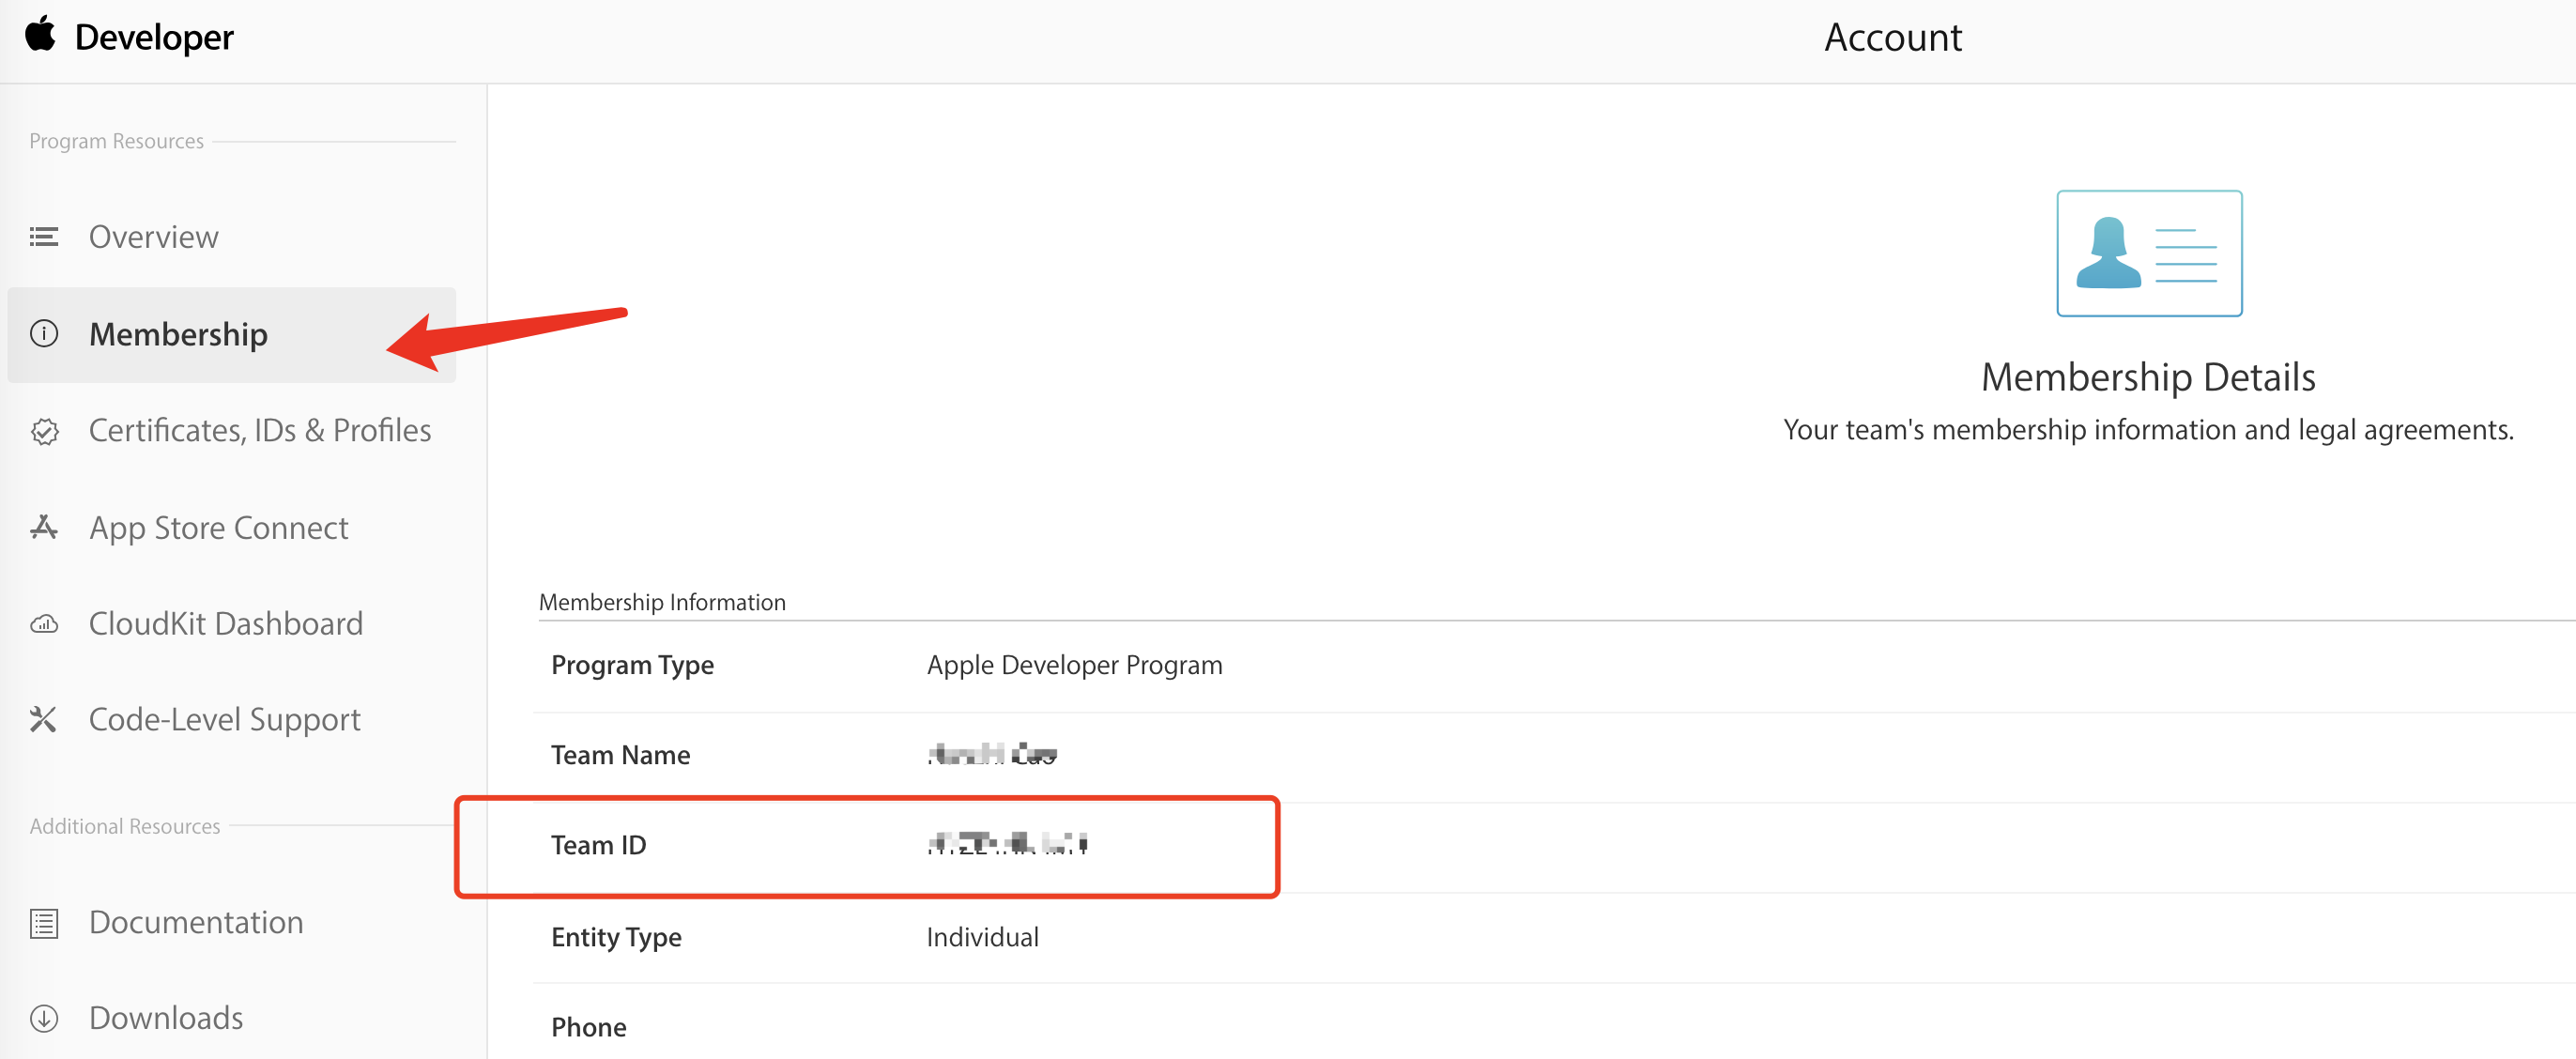Open the Developer home link
The height and width of the screenshot is (1059, 2576).
coord(154,37)
